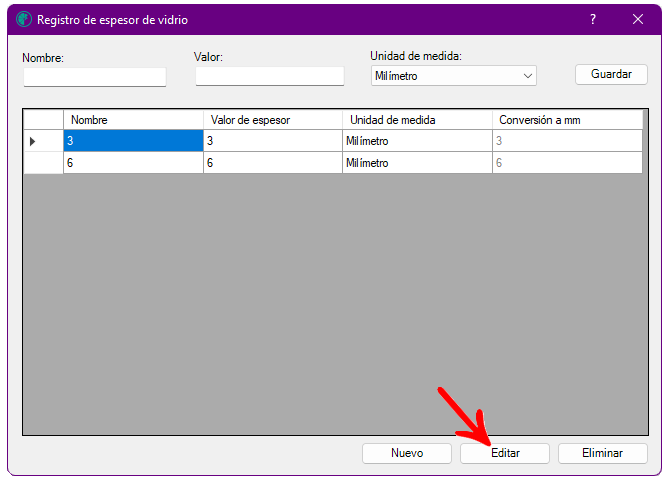Viewport: 665px width, 477px height.
Task: Sort by the Nombre column header
Action: pyautogui.click(x=133, y=120)
